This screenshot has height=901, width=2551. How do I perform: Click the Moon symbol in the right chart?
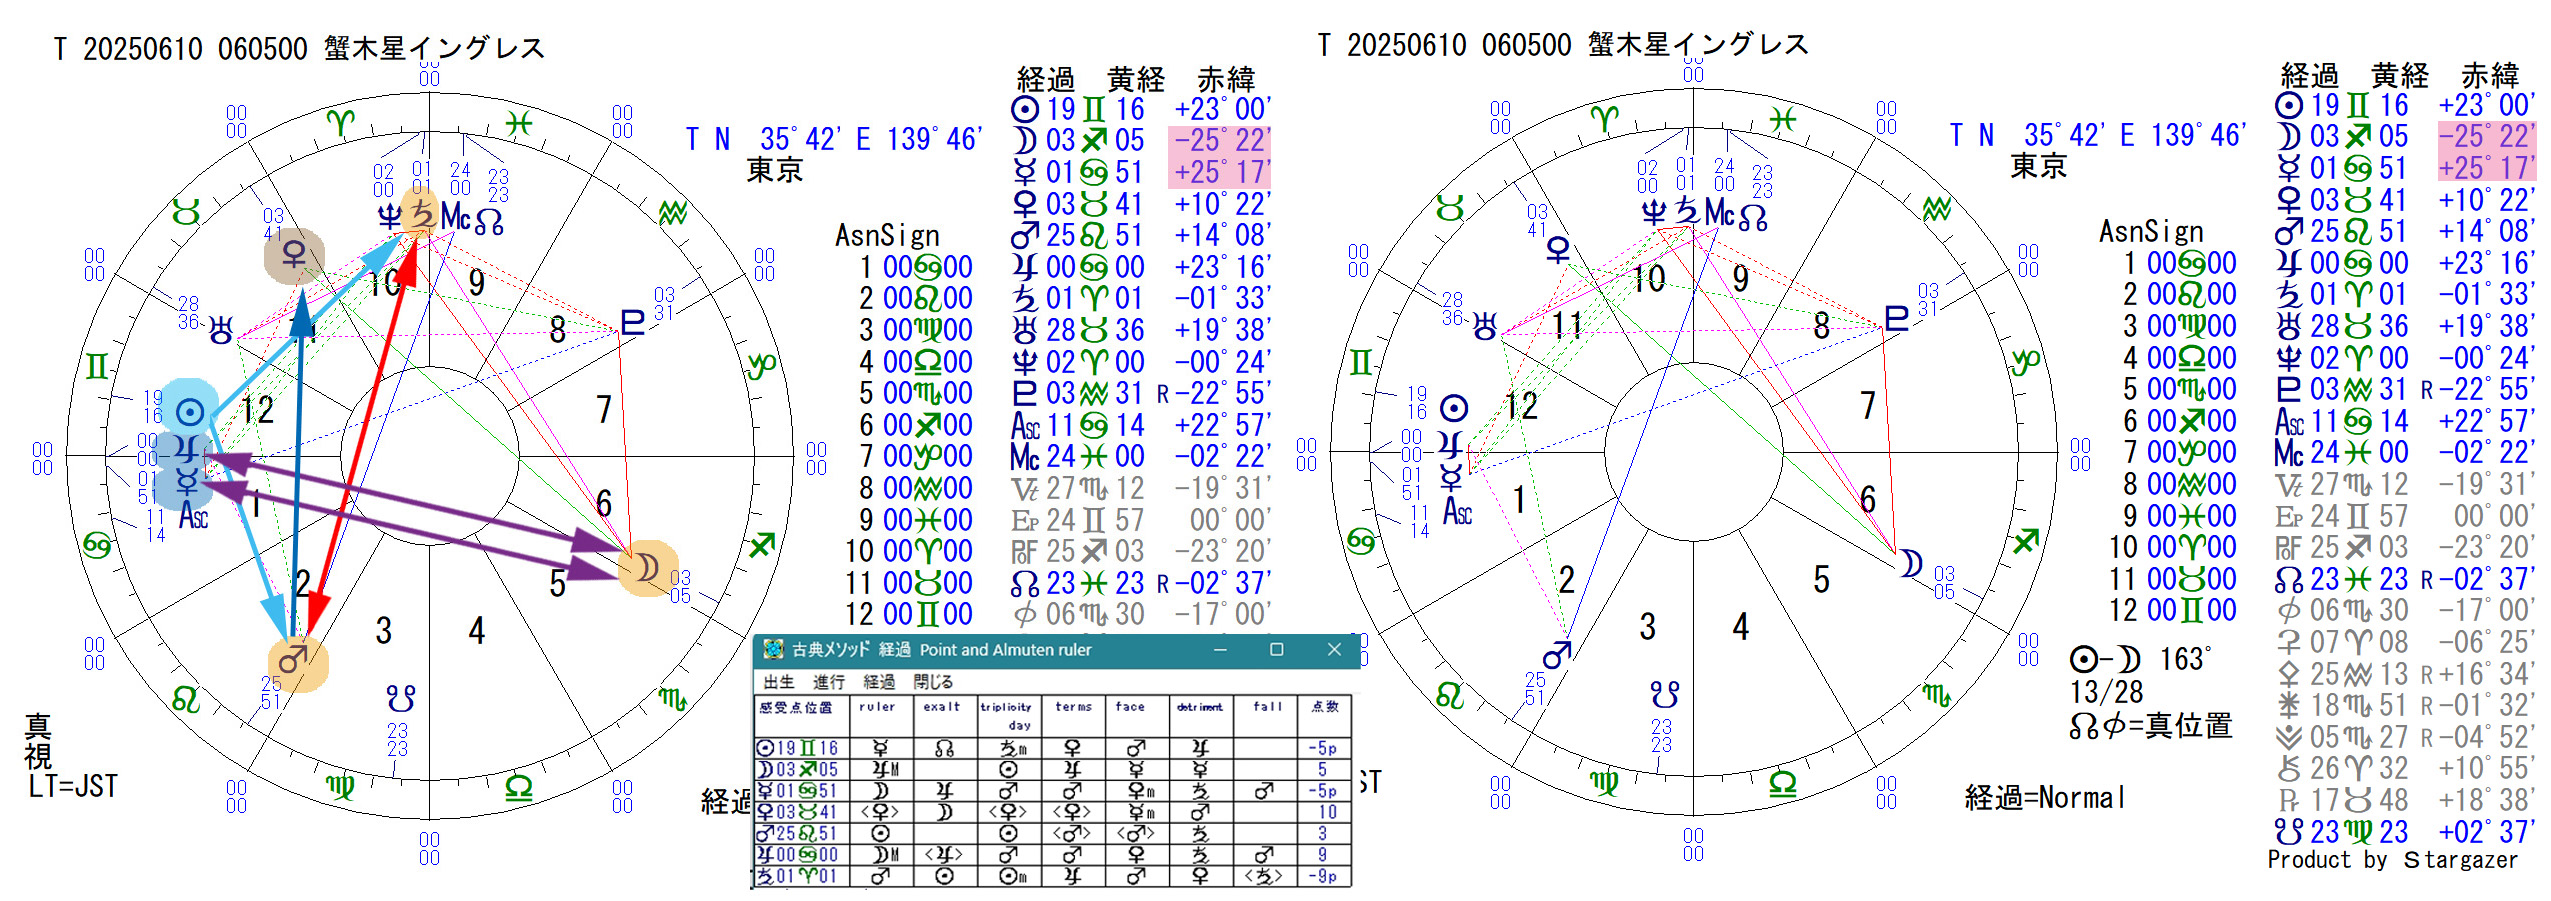click(x=1911, y=564)
